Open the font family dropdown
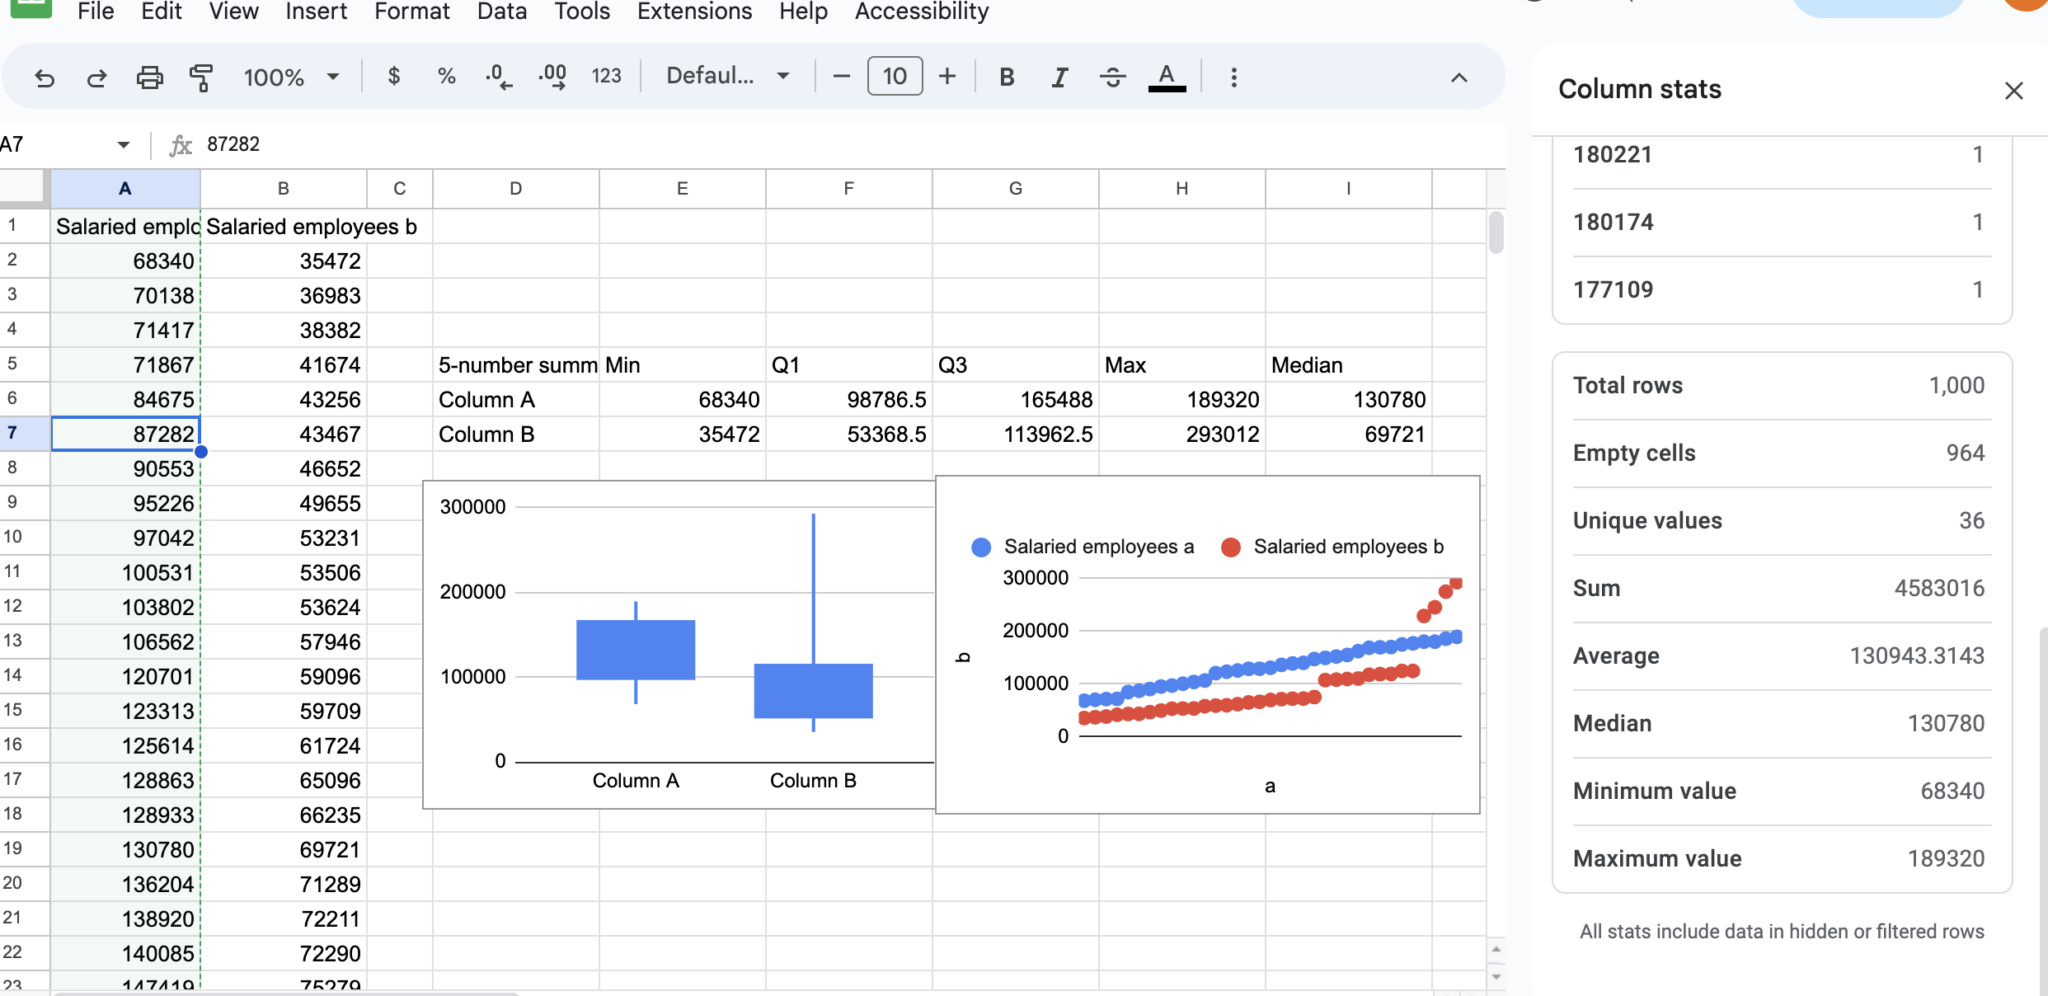This screenshot has height=996, width=2048. [x=727, y=76]
